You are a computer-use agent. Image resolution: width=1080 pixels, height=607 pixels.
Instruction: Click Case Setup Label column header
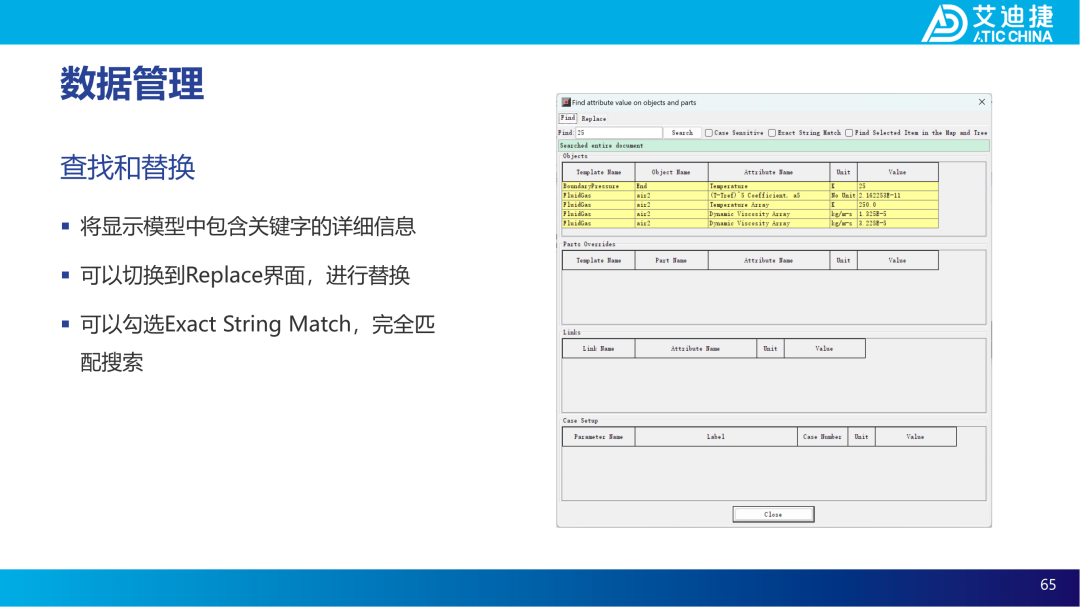pos(716,437)
